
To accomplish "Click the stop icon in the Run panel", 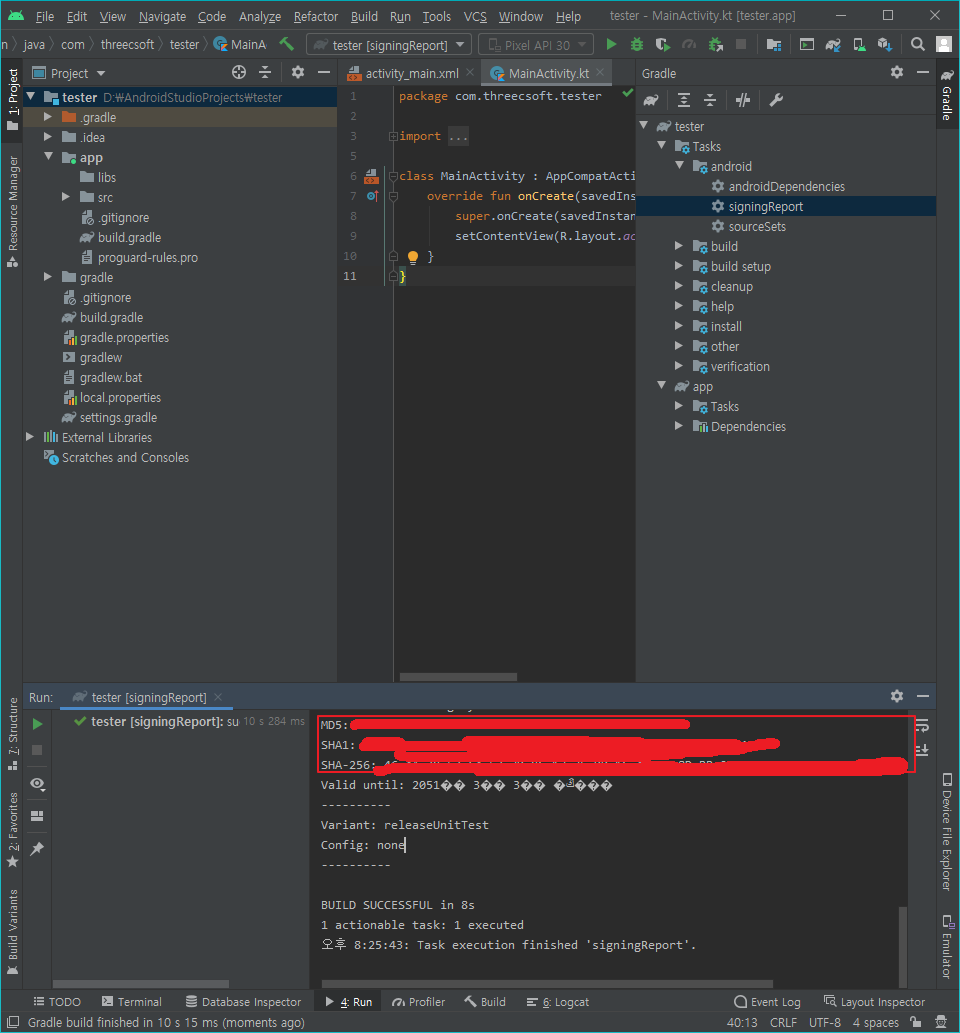I will point(38,750).
